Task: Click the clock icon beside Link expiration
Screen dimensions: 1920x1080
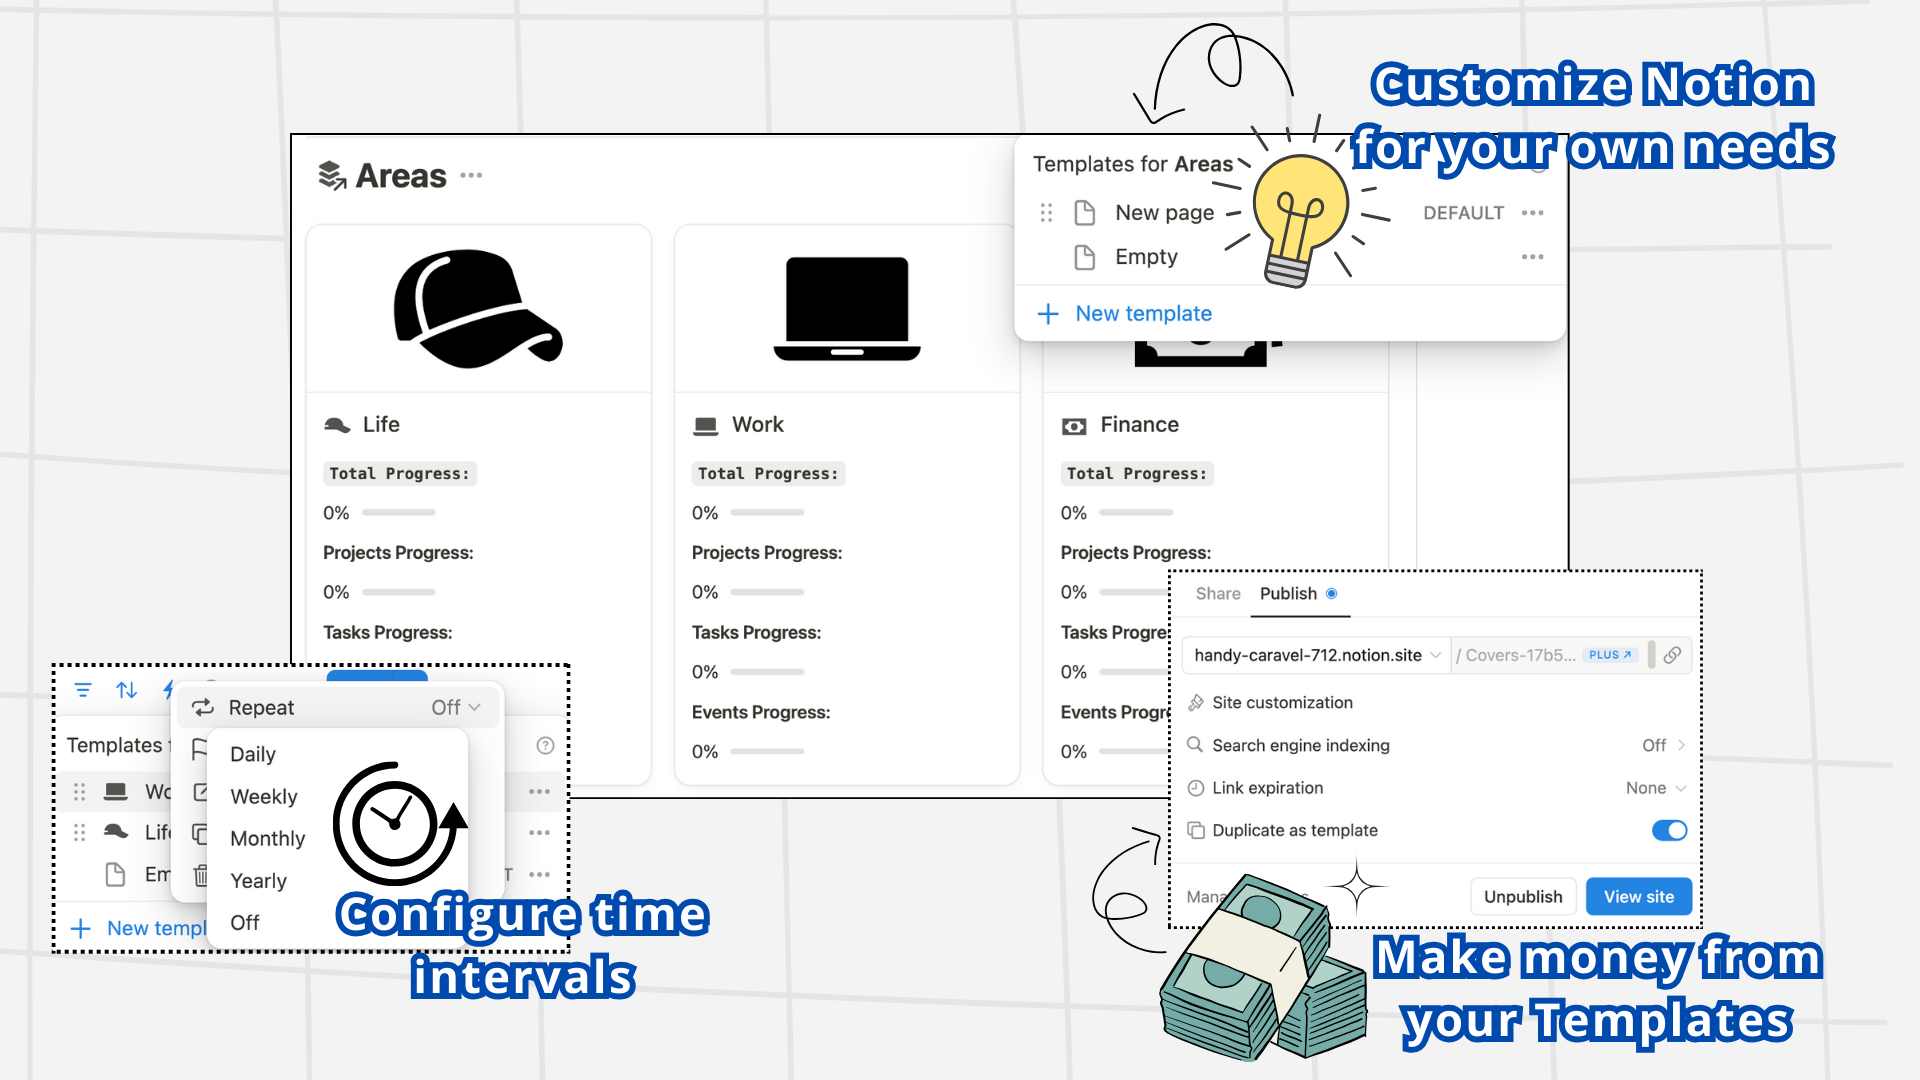Action: tap(1195, 788)
